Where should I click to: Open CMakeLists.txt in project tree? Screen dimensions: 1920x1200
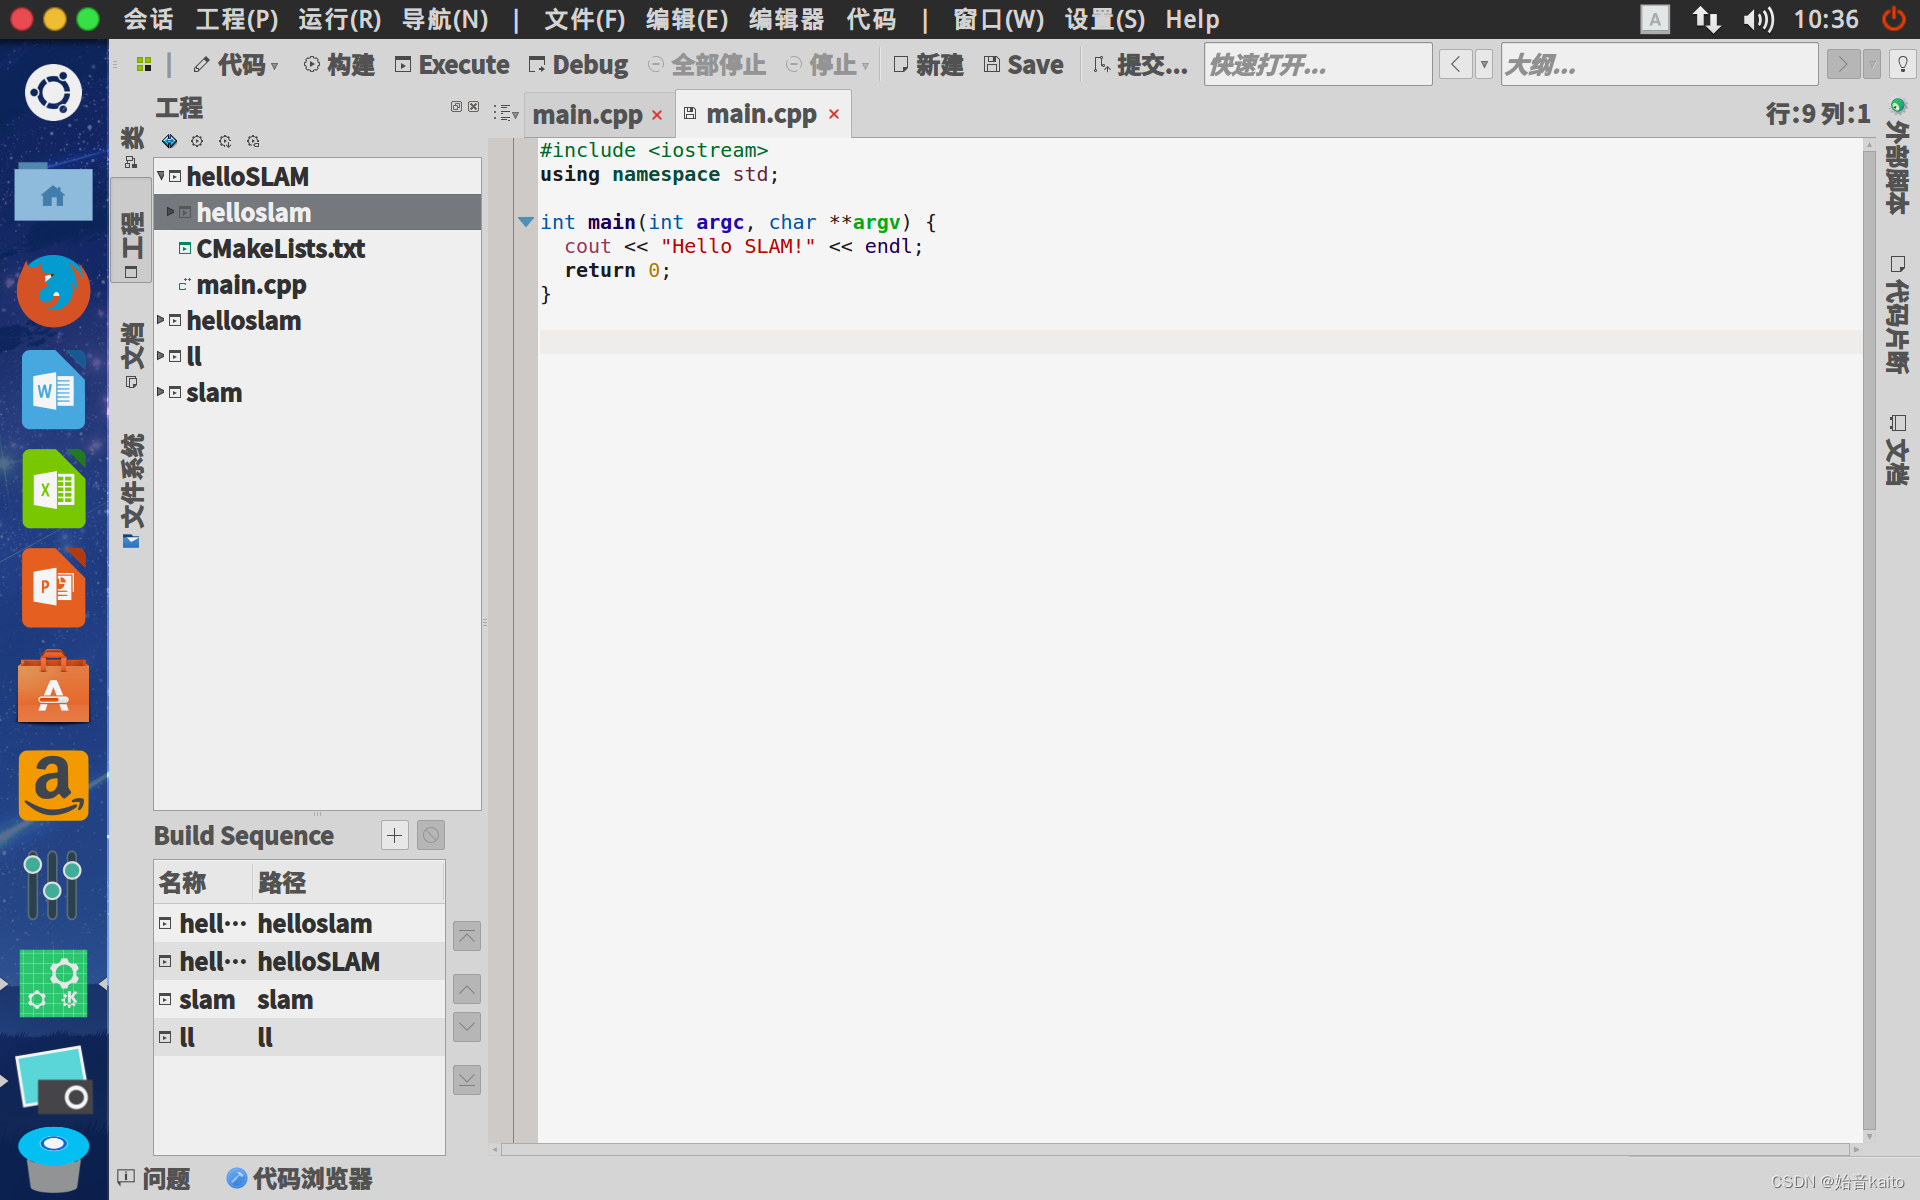click(280, 248)
